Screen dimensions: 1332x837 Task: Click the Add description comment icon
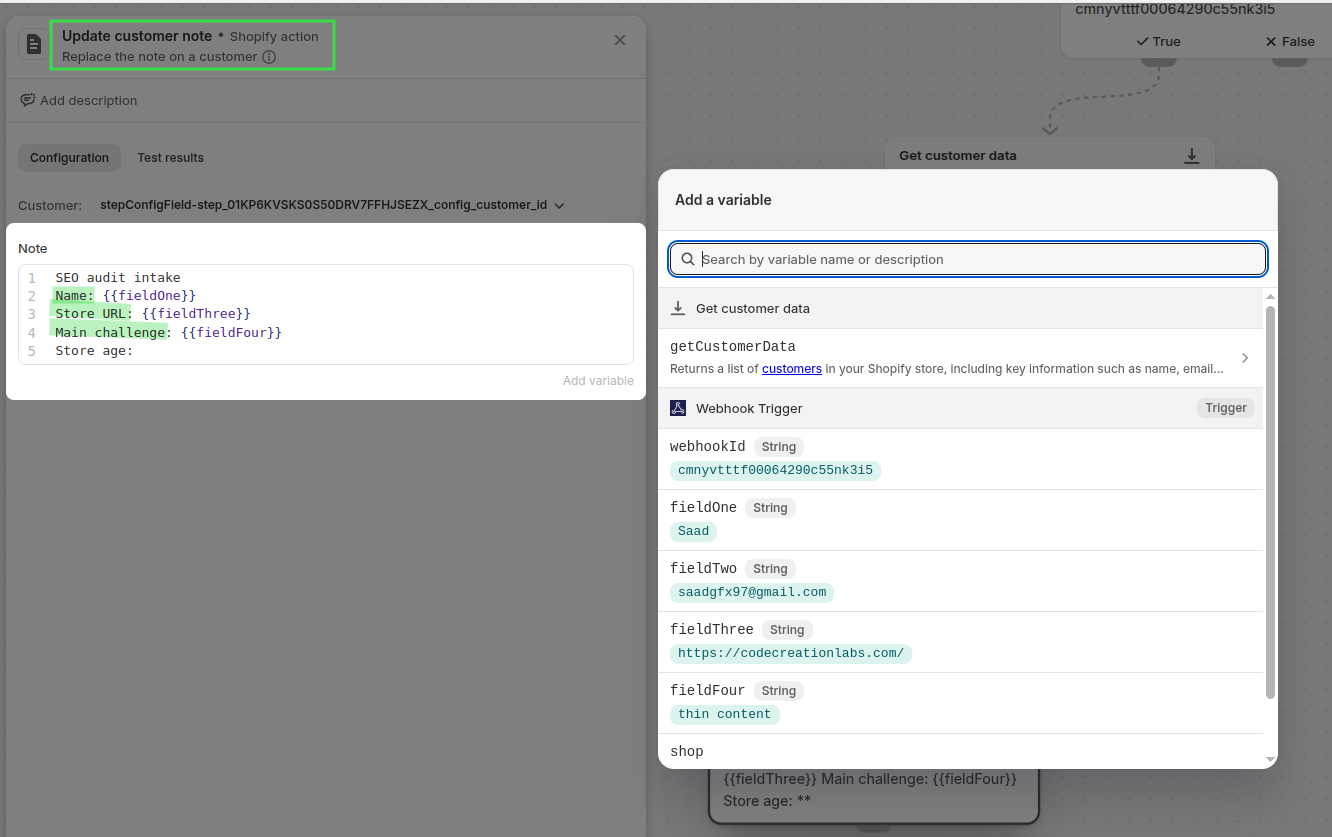28,100
